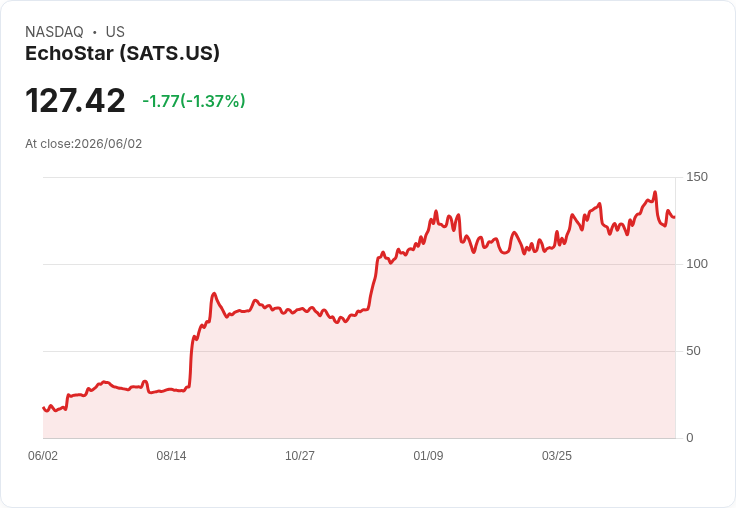Click the US market label
Viewport: 736px width, 508px height.
(115, 32)
